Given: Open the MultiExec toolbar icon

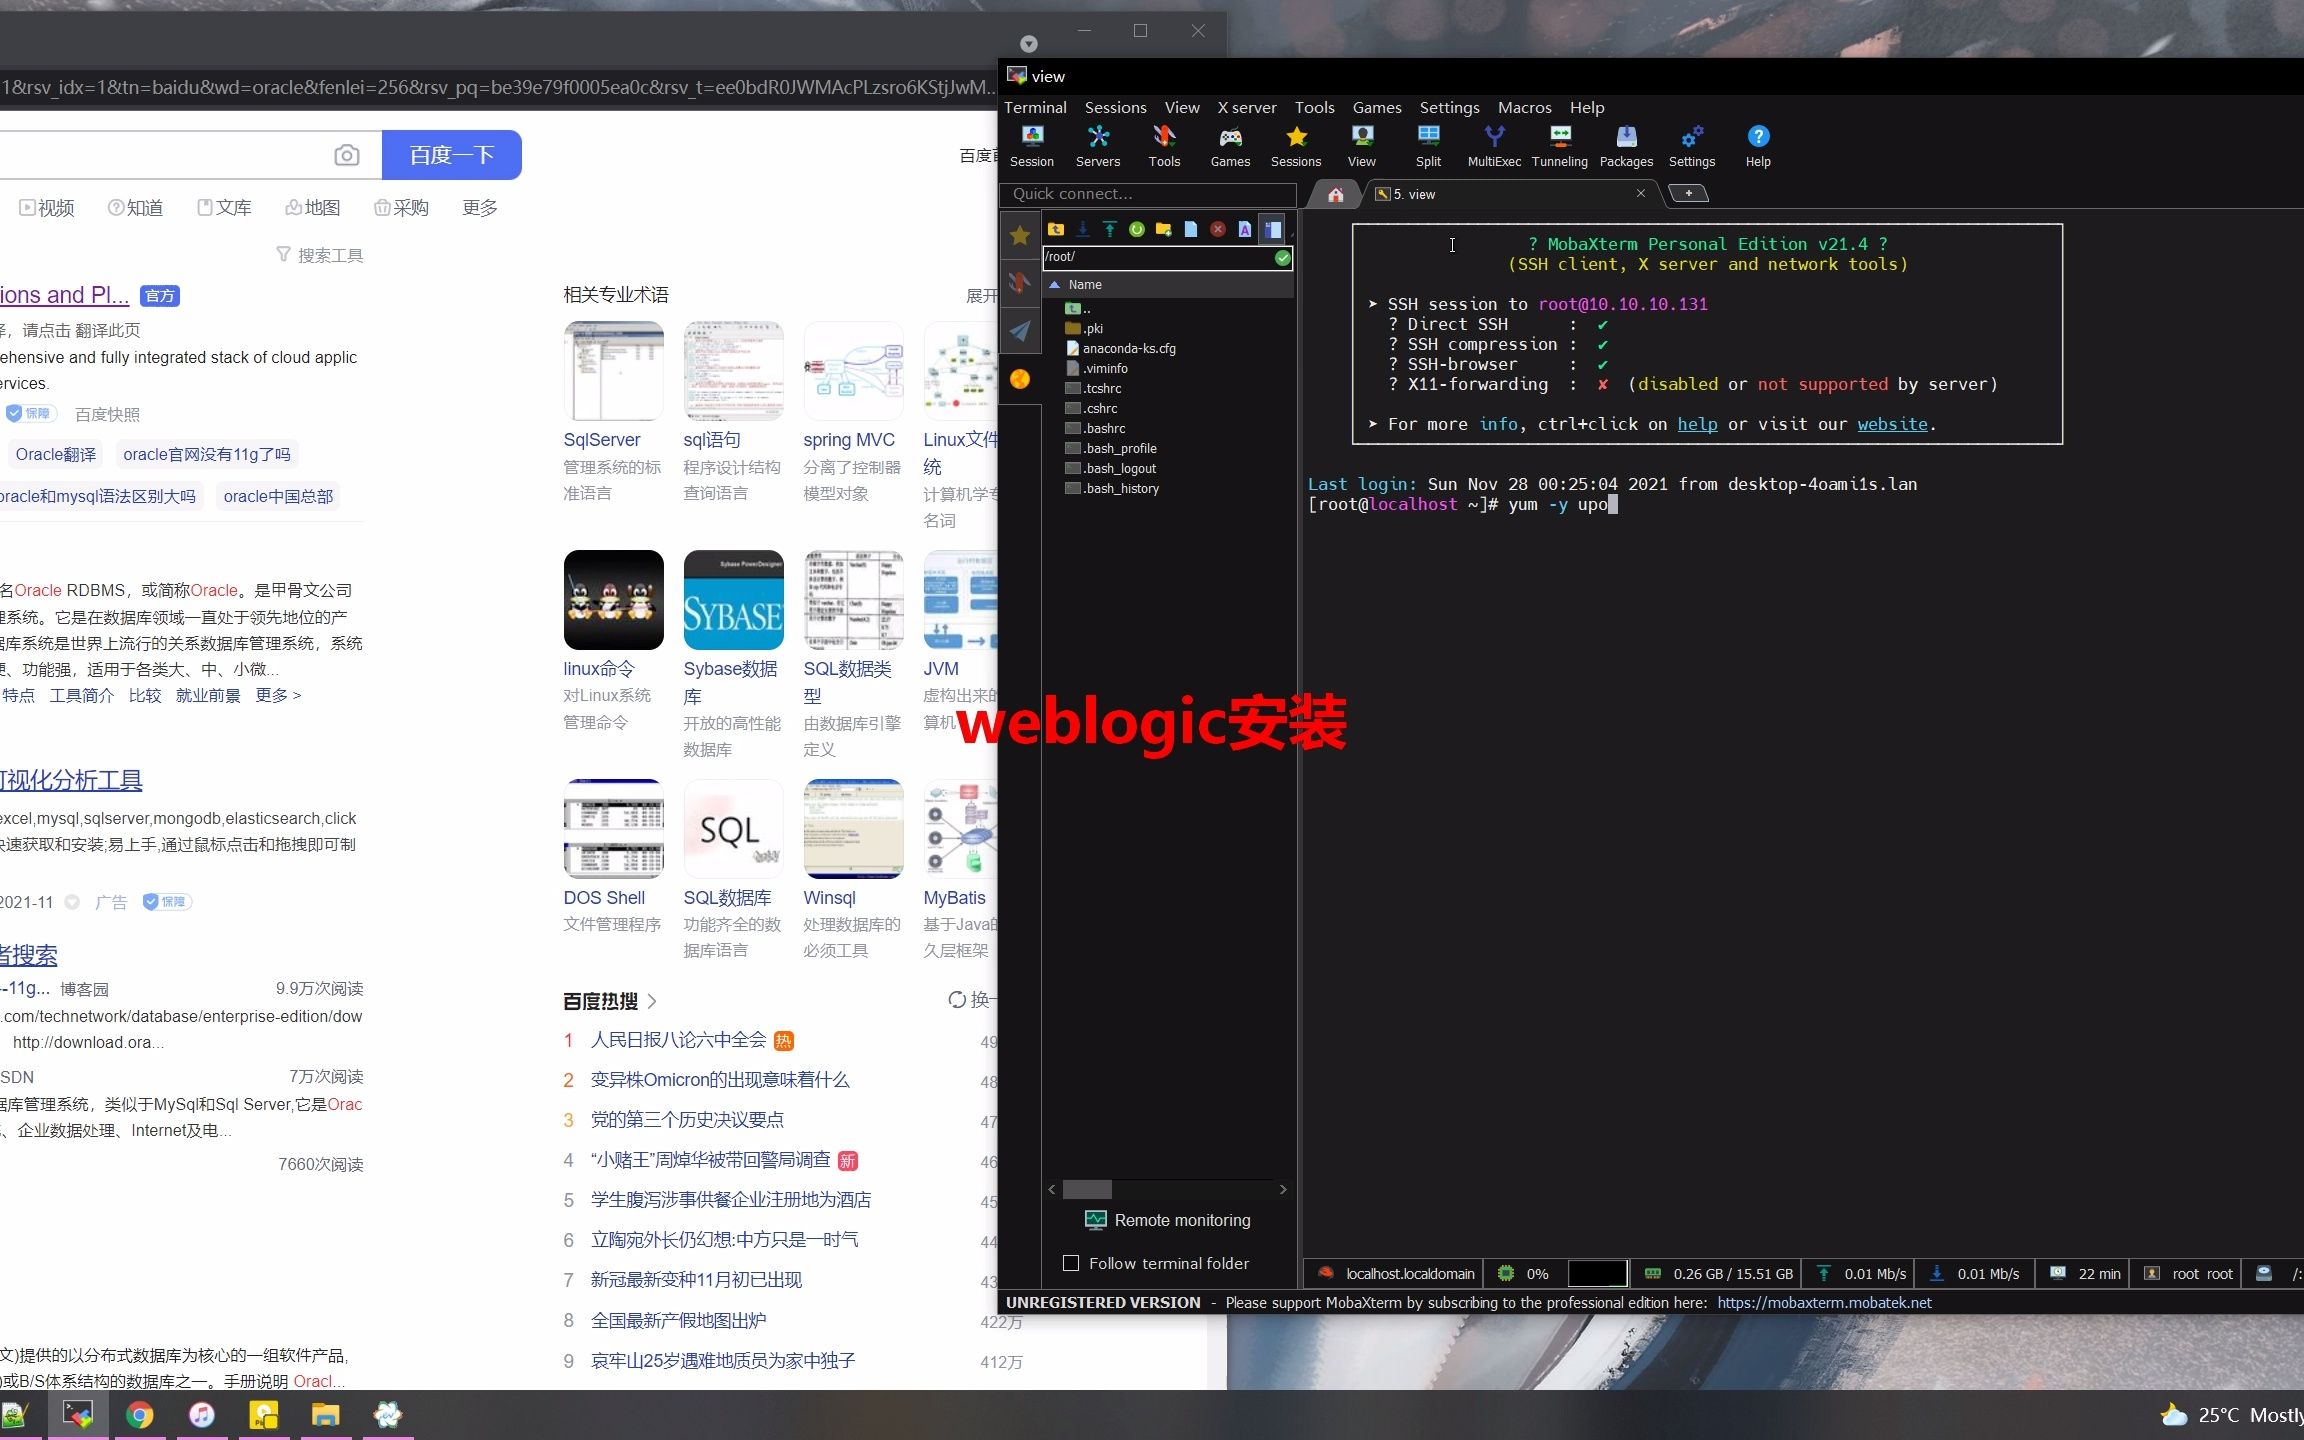Looking at the screenshot, I should pyautogui.click(x=1494, y=146).
